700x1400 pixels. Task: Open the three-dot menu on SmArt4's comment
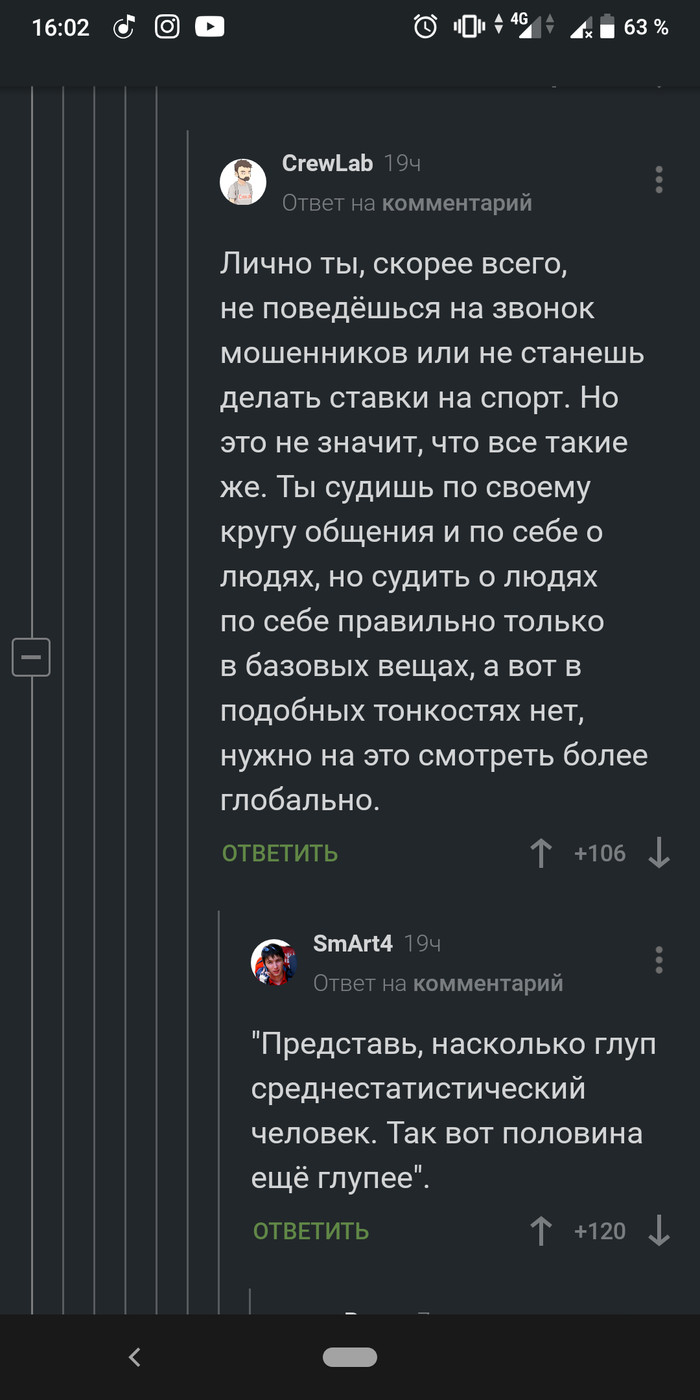(x=659, y=960)
